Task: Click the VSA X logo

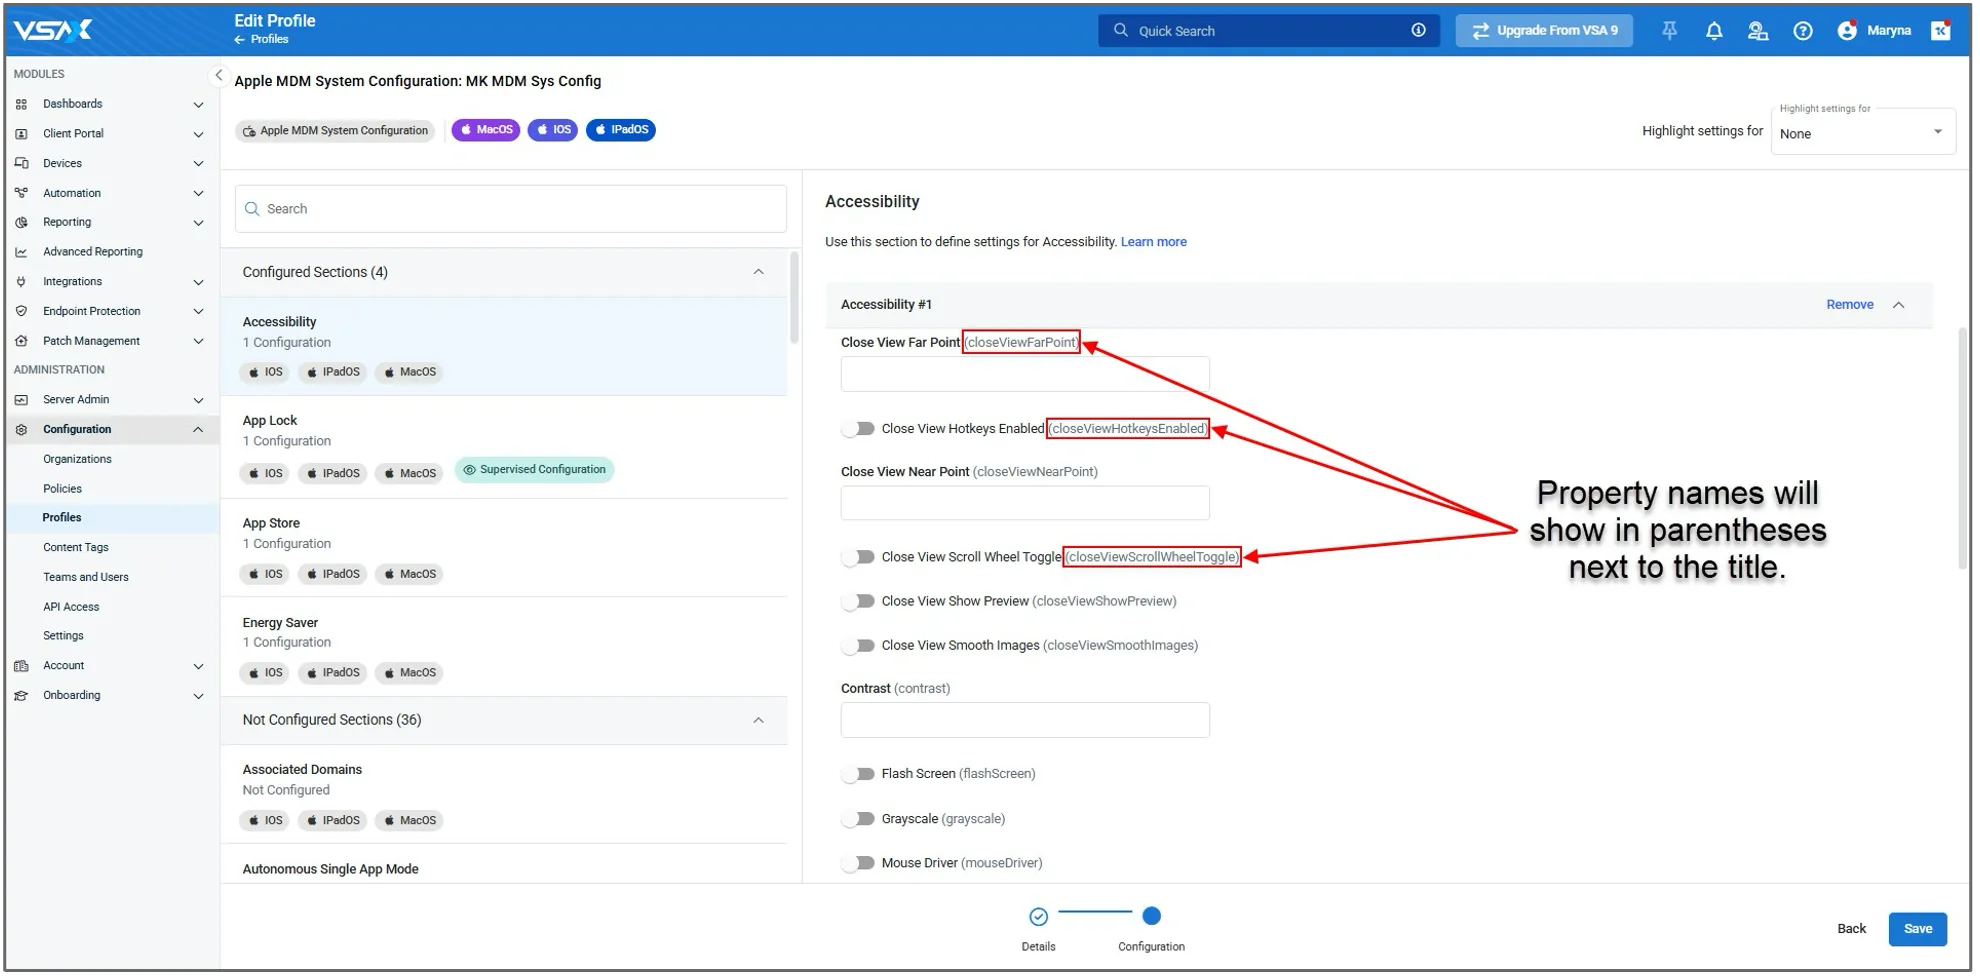Action: 53,30
